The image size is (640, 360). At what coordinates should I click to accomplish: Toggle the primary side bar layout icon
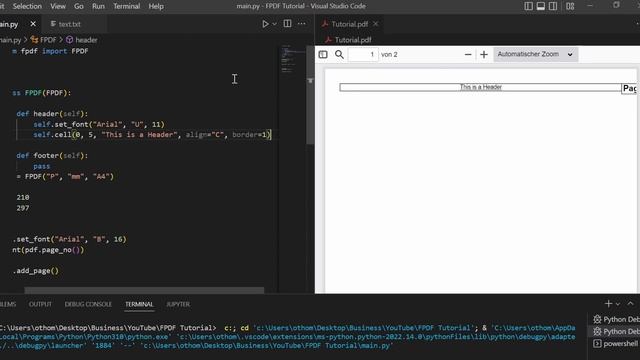[529, 6]
